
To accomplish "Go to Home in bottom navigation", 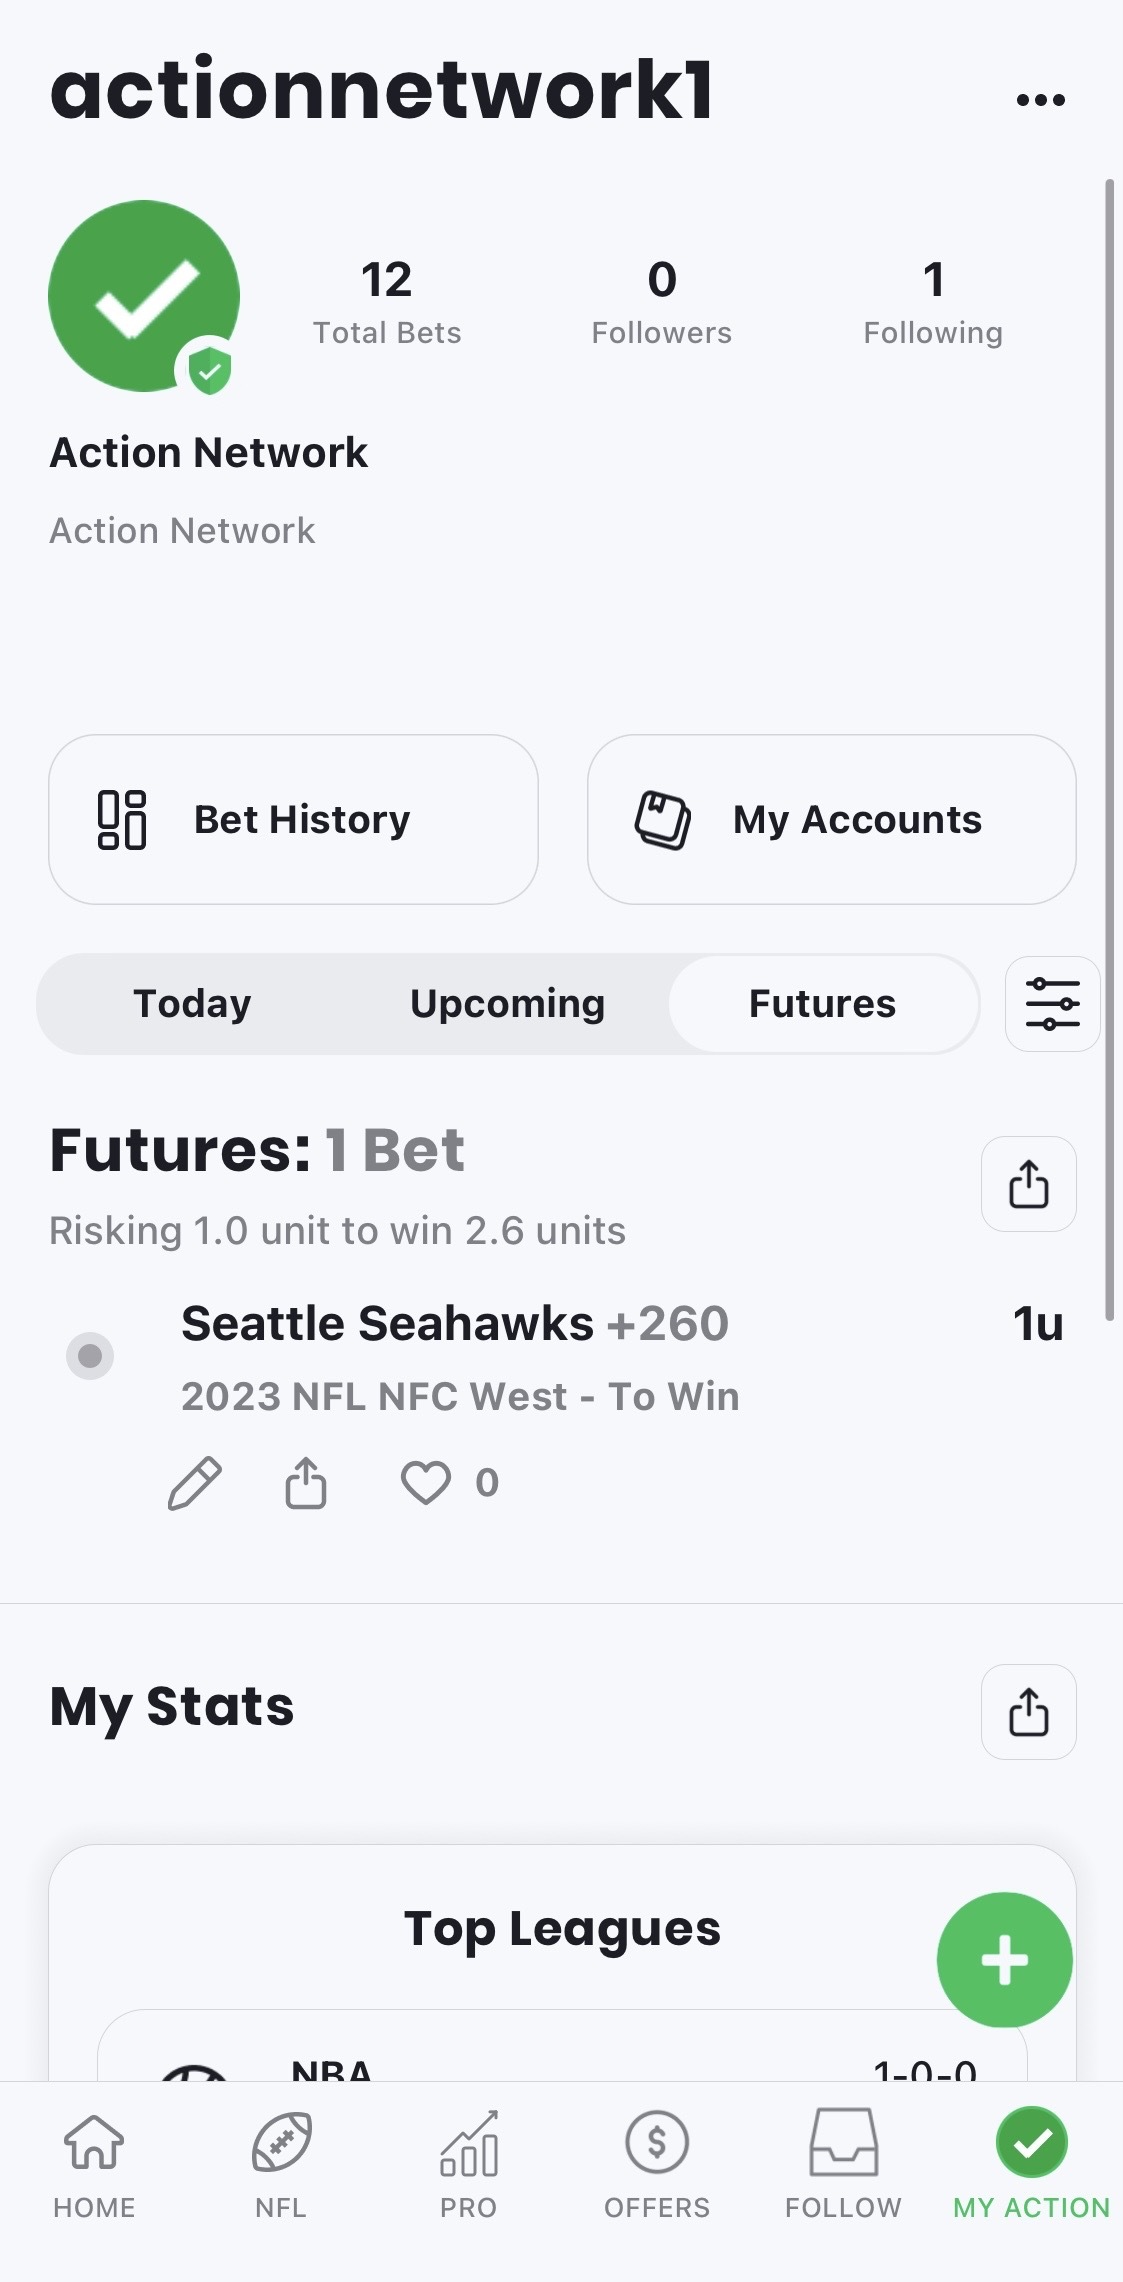I will pos(94,2165).
